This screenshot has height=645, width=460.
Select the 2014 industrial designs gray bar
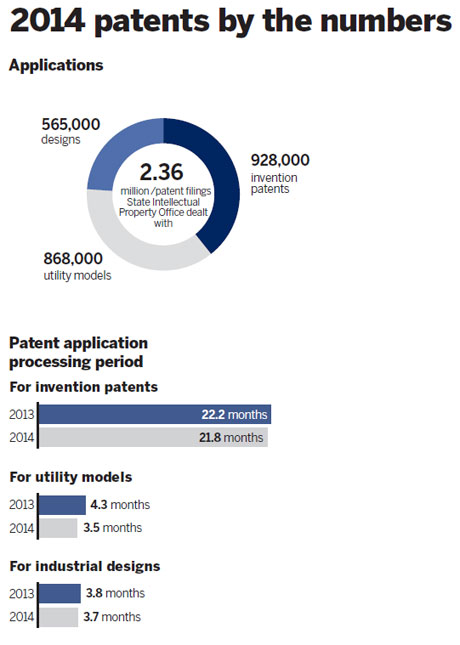point(58,617)
